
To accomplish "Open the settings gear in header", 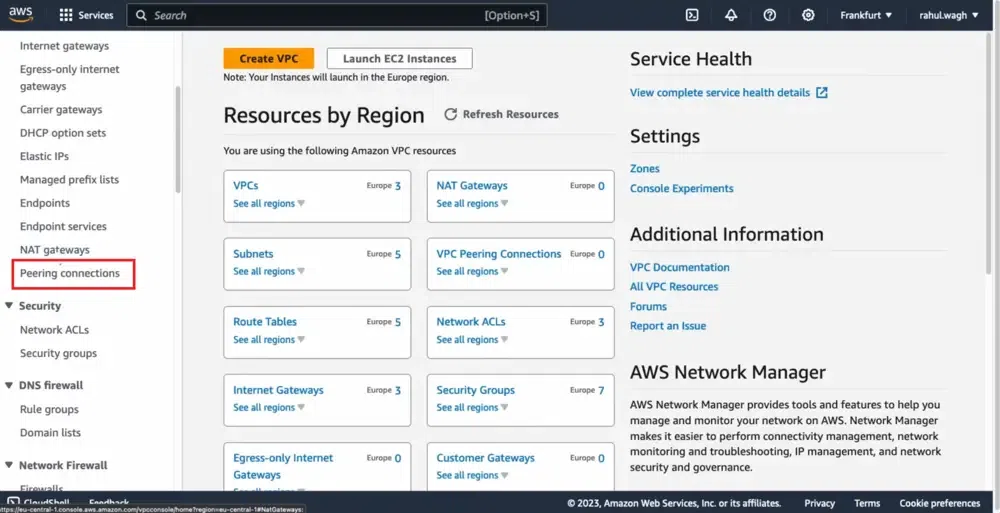I will click(x=808, y=15).
